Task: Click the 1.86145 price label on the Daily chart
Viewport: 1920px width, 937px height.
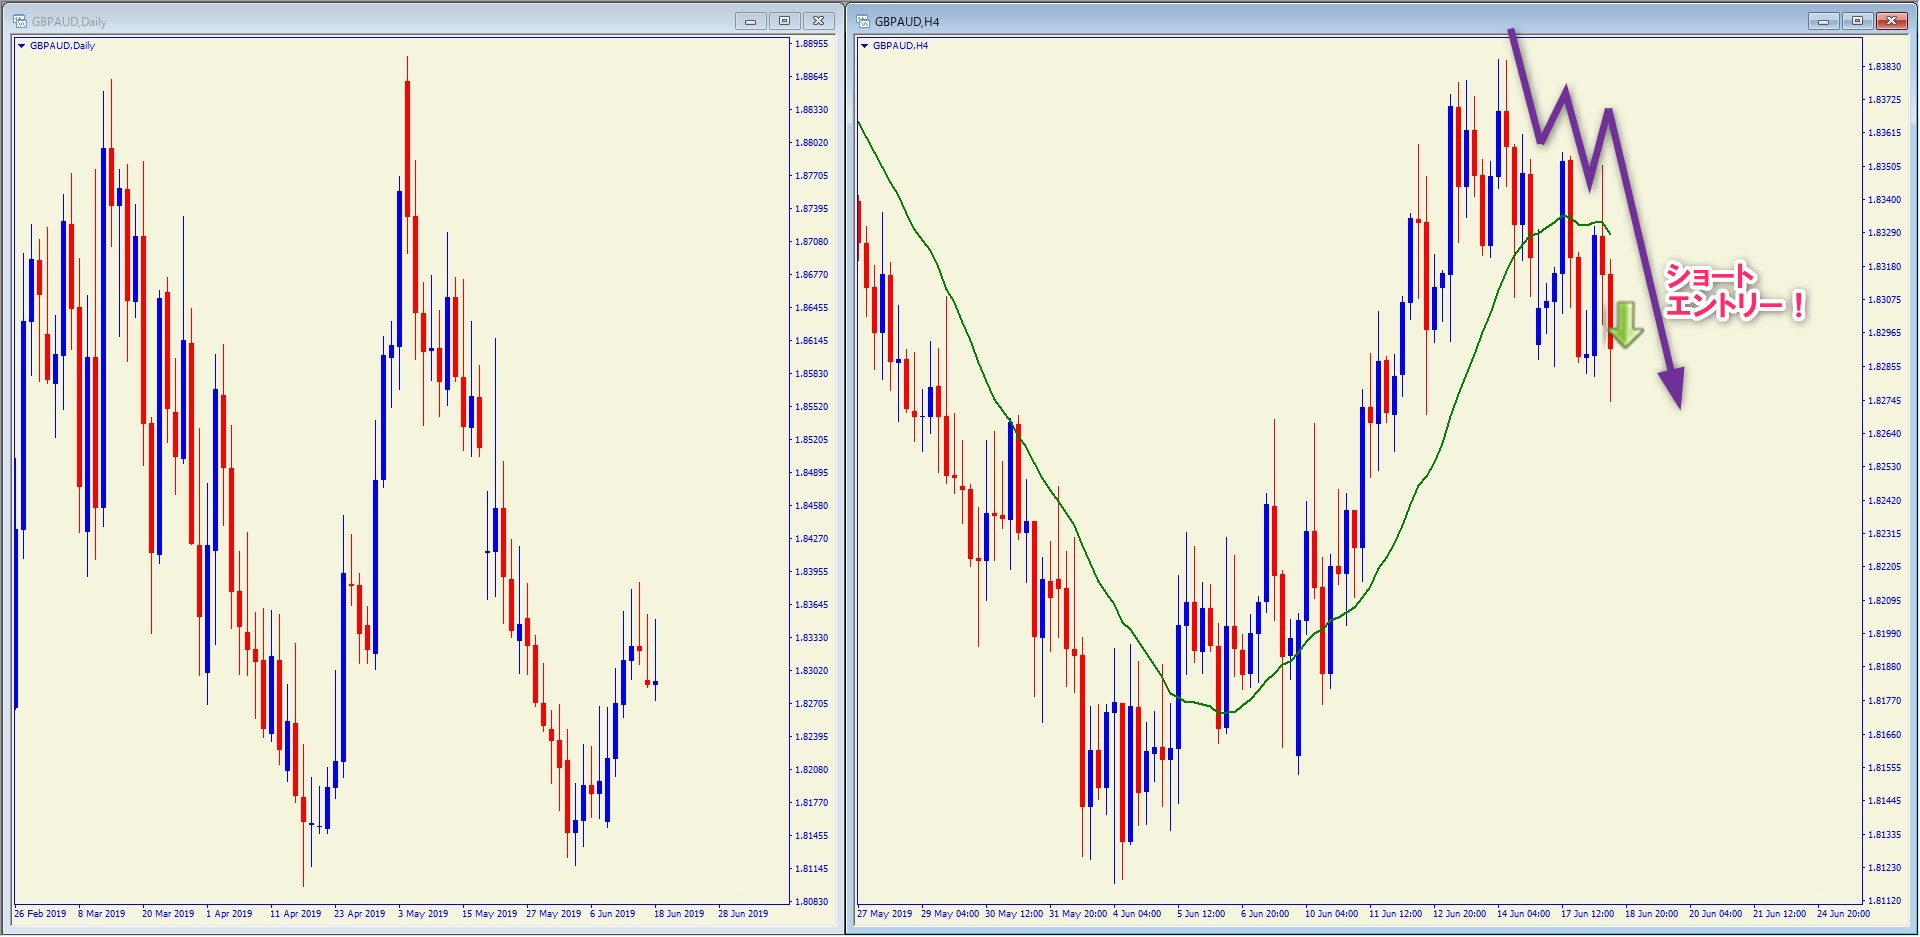Action: [812, 341]
